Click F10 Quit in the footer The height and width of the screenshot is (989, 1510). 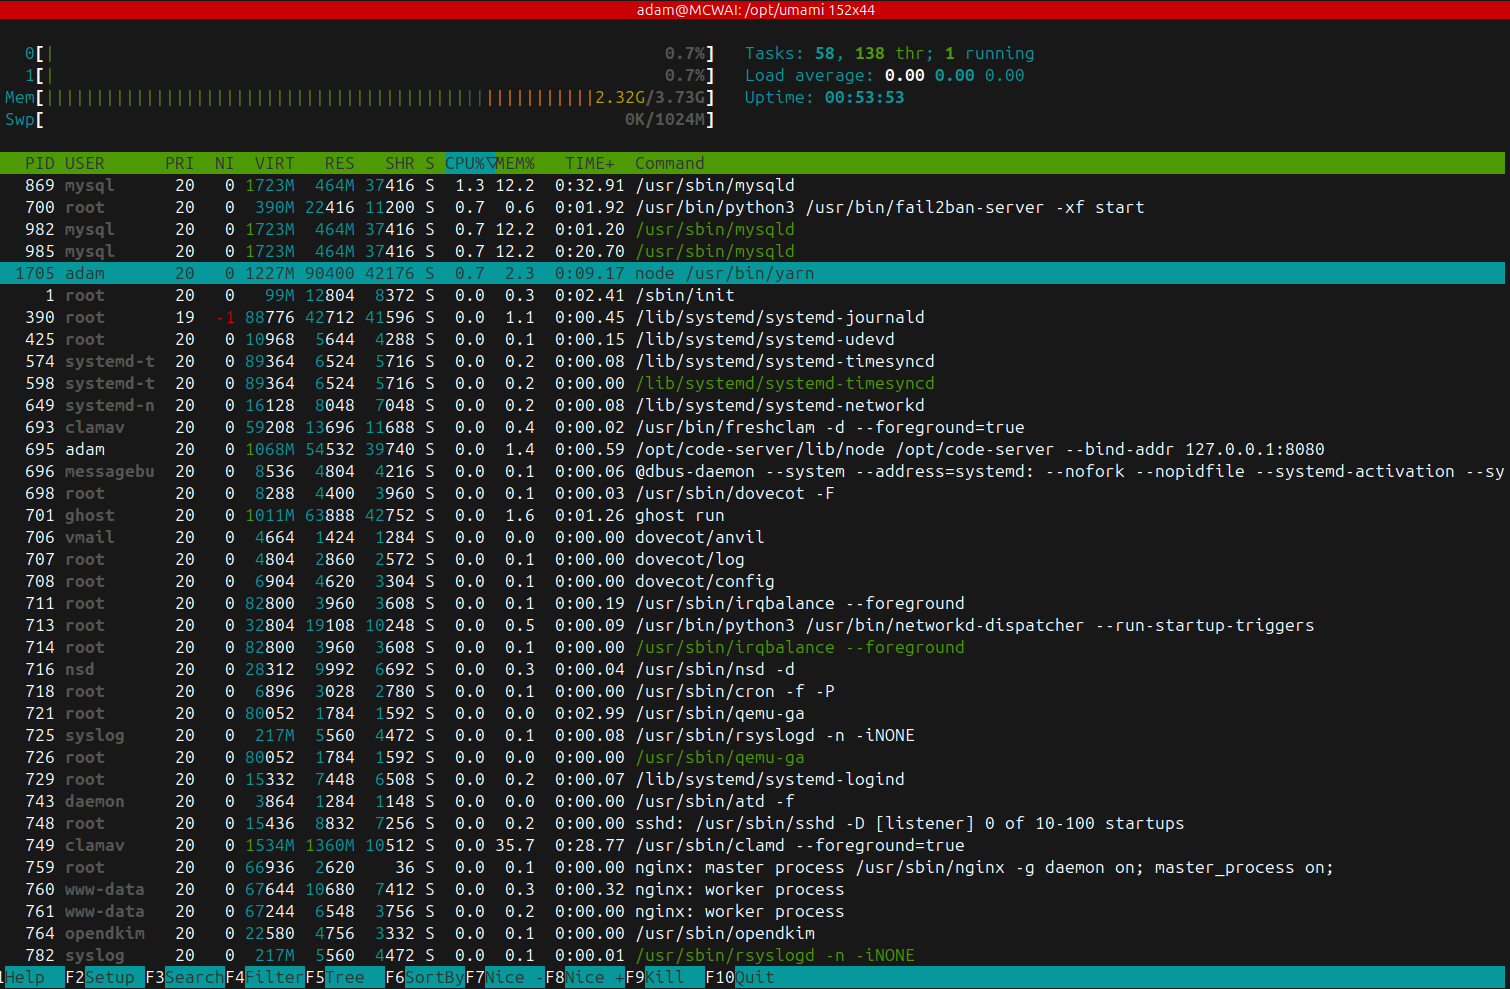point(740,977)
